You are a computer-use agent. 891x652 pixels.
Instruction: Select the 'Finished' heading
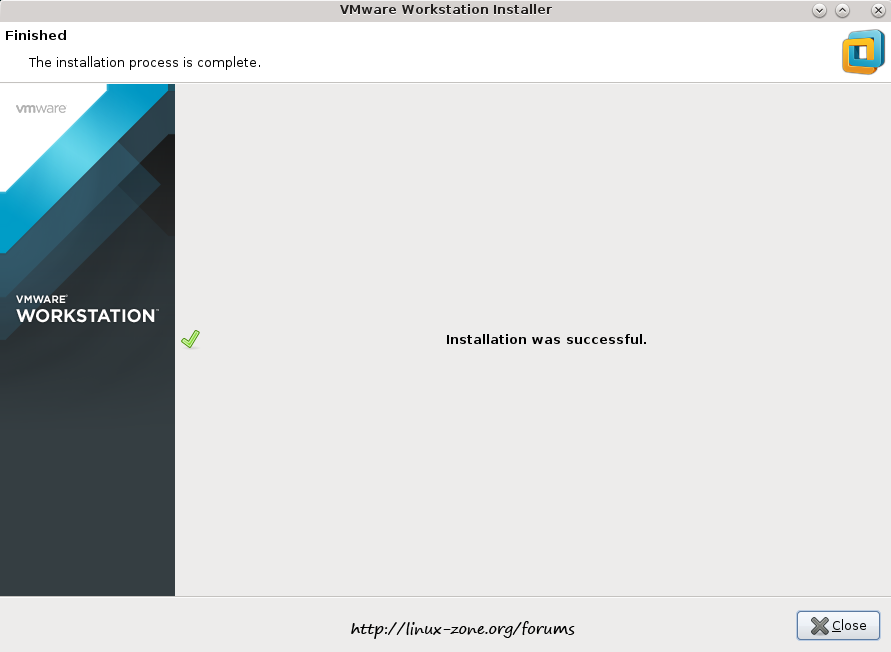(x=36, y=36)
